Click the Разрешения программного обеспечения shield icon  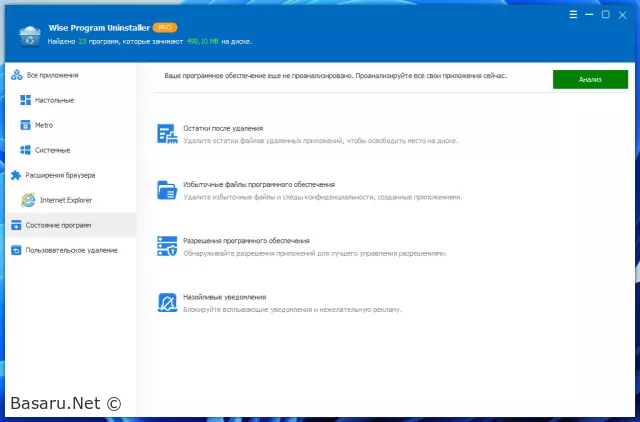pos(167,246)
